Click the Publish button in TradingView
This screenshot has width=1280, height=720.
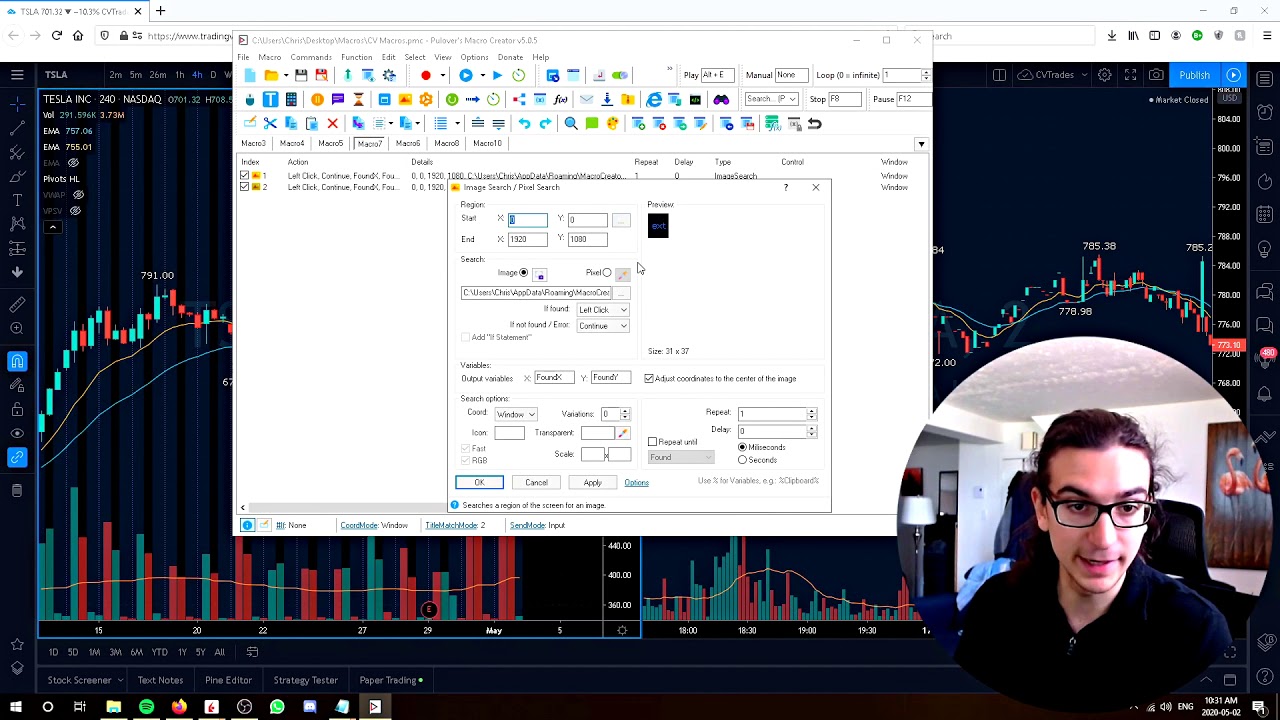(1194, 75)
